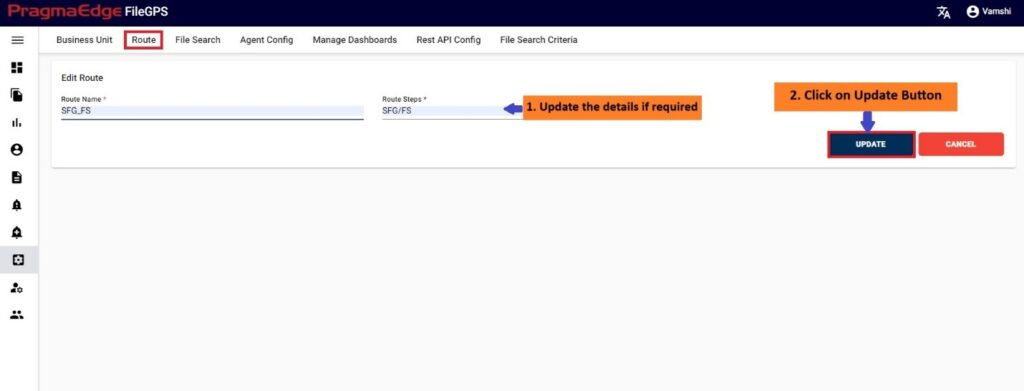Image resolution: width=1024 pixels, height=391 pixels.
Task: Click the PragmaEdge FileGPS logo
Action: pyautogui.click(x=88, y=12)
